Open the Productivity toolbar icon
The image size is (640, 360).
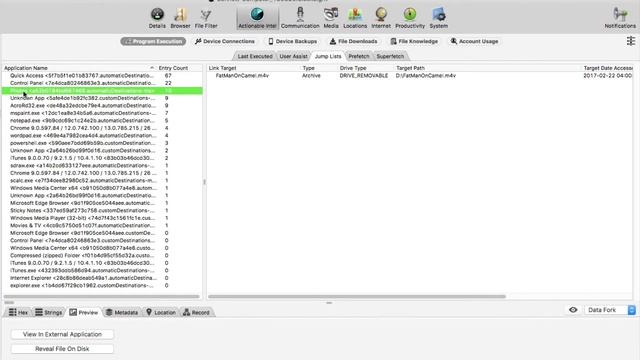[x=410, y=18]
